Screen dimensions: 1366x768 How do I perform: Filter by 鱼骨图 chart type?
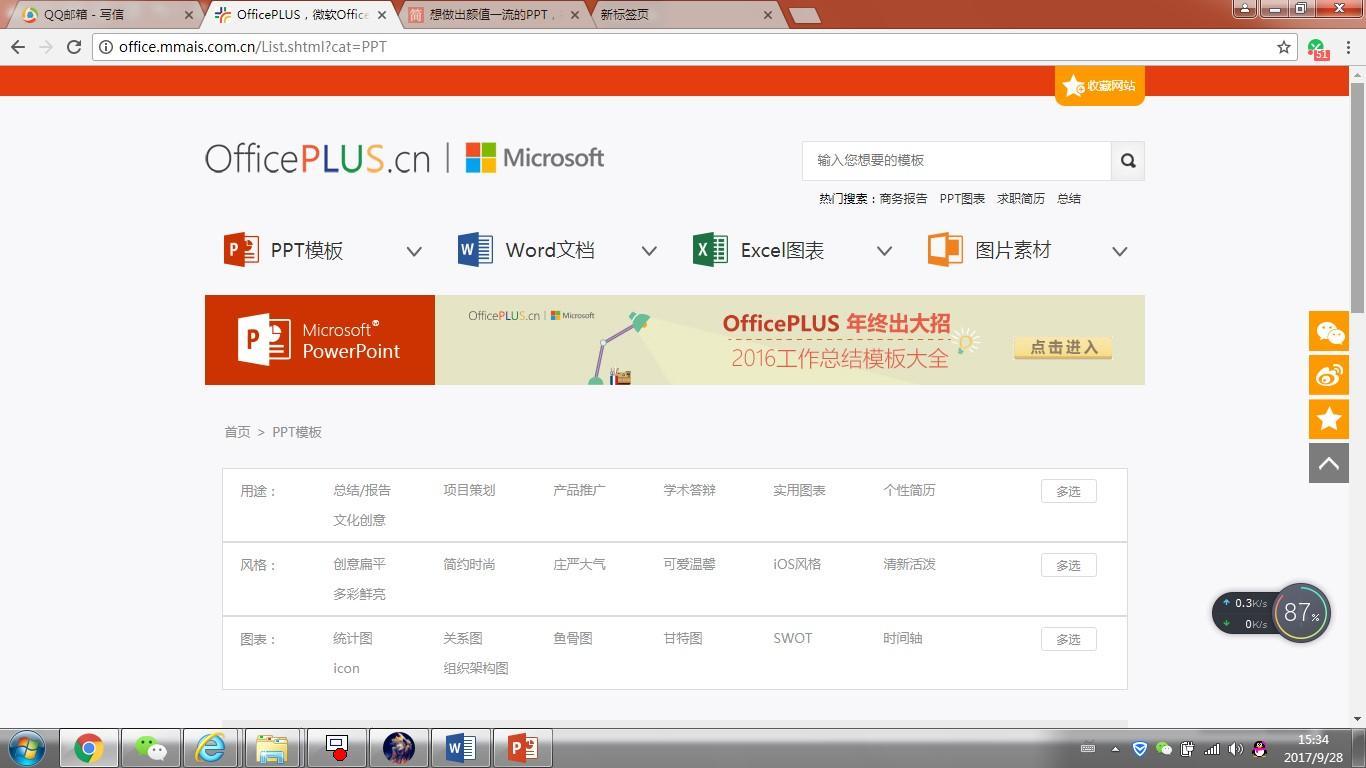tap(573, 638)
